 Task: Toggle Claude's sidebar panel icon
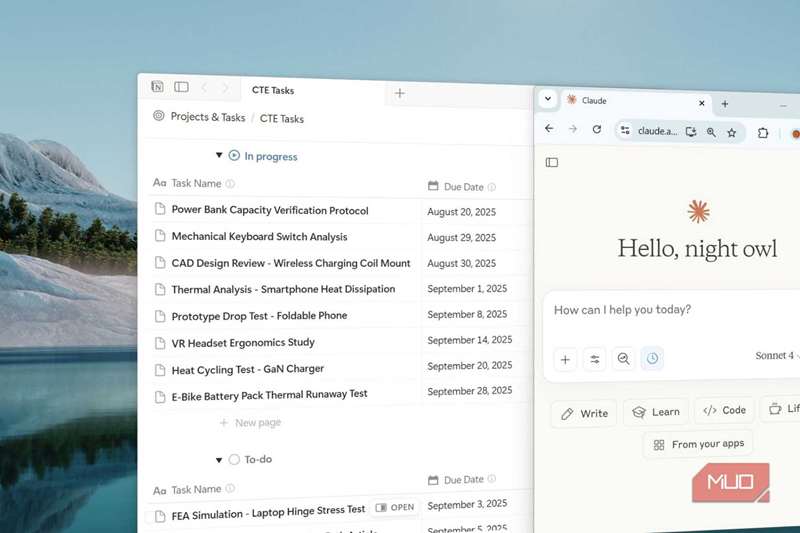pyautogui.click(x=552, y=162)
